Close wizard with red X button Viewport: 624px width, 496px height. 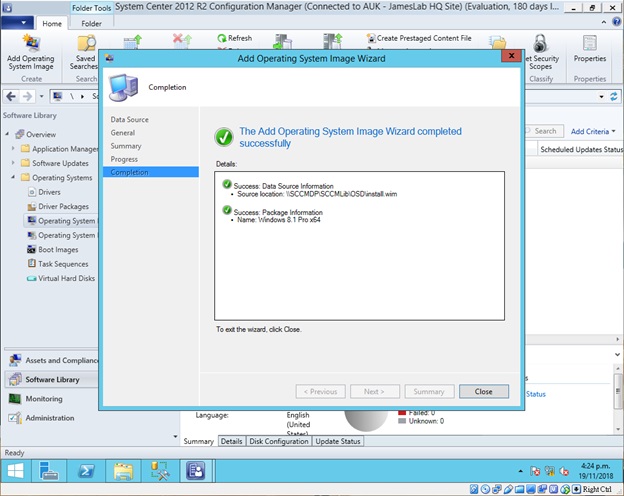pos(511,56)
